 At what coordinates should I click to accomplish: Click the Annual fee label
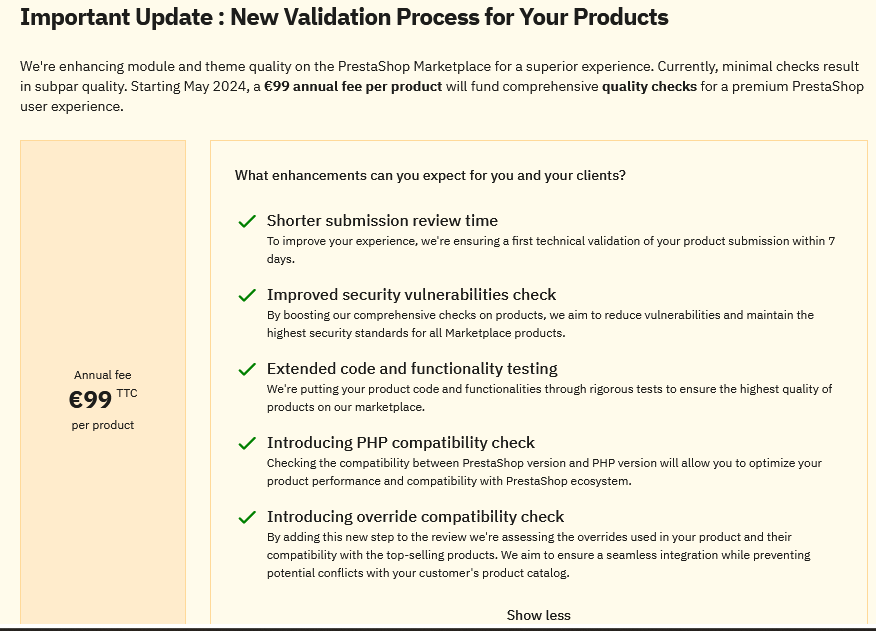click(103, 375)
